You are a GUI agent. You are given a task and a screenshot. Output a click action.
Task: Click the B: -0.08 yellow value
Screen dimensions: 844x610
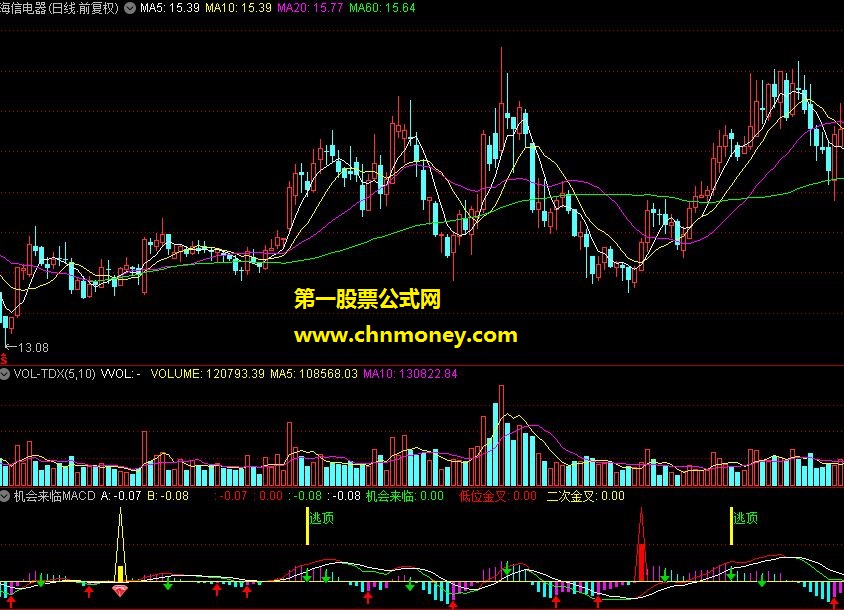click(168, 496)
